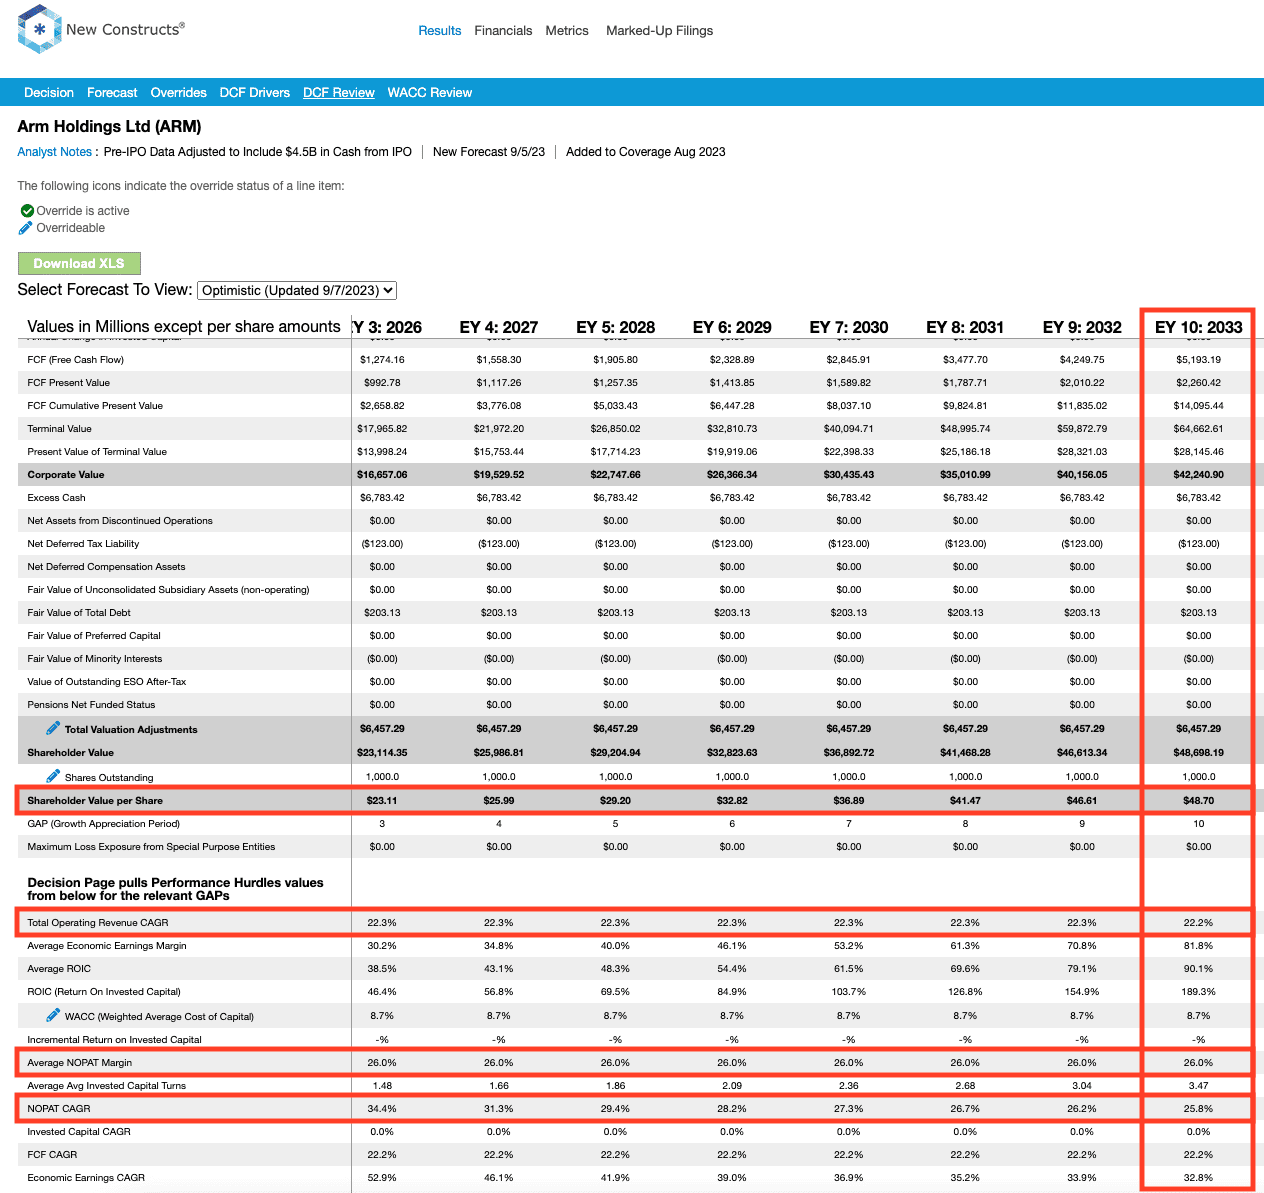The height and width of the screenshot is (1193, 1264).
Task: Select the EY 8: 2031 column header
Action: point(965,327)
